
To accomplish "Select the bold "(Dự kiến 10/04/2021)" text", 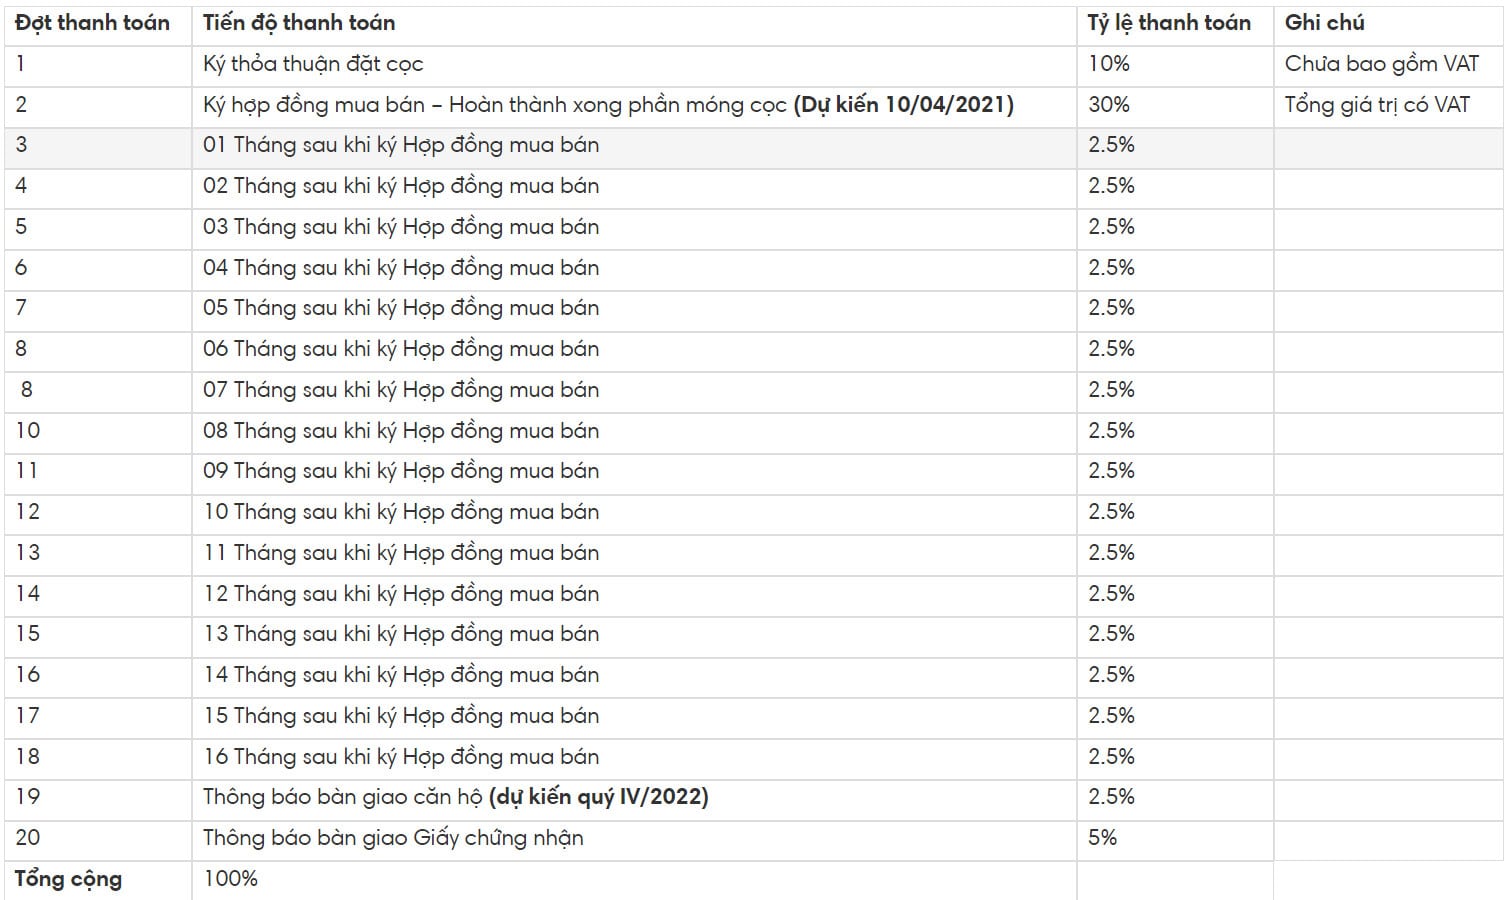I will (903, 105).
